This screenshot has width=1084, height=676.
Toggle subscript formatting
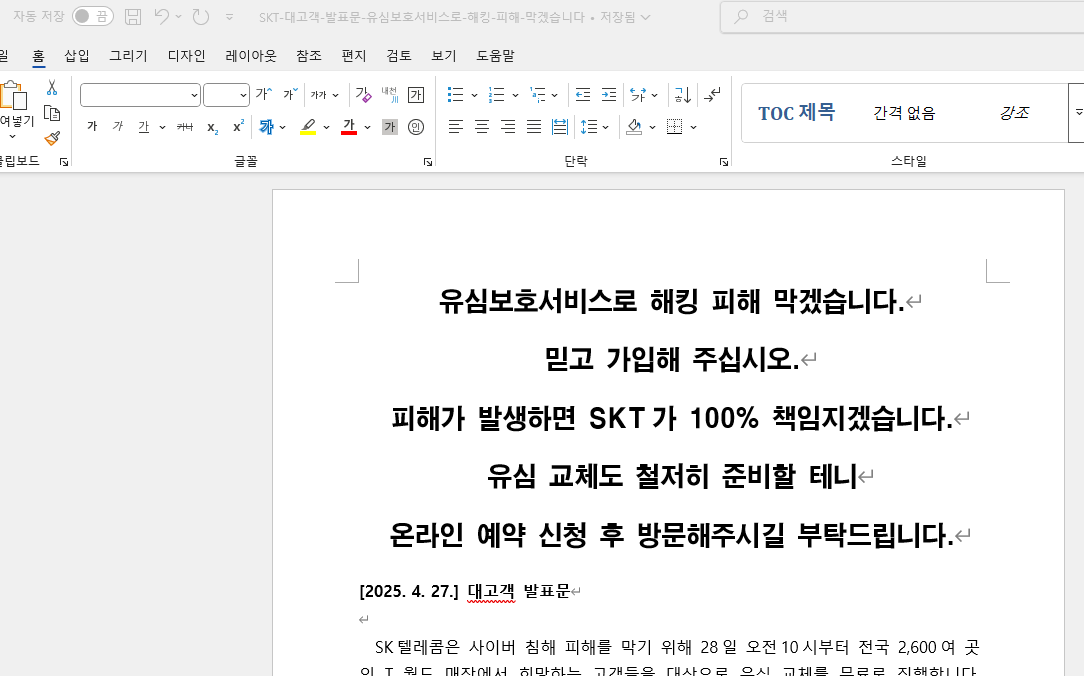(x=212, y=127)
